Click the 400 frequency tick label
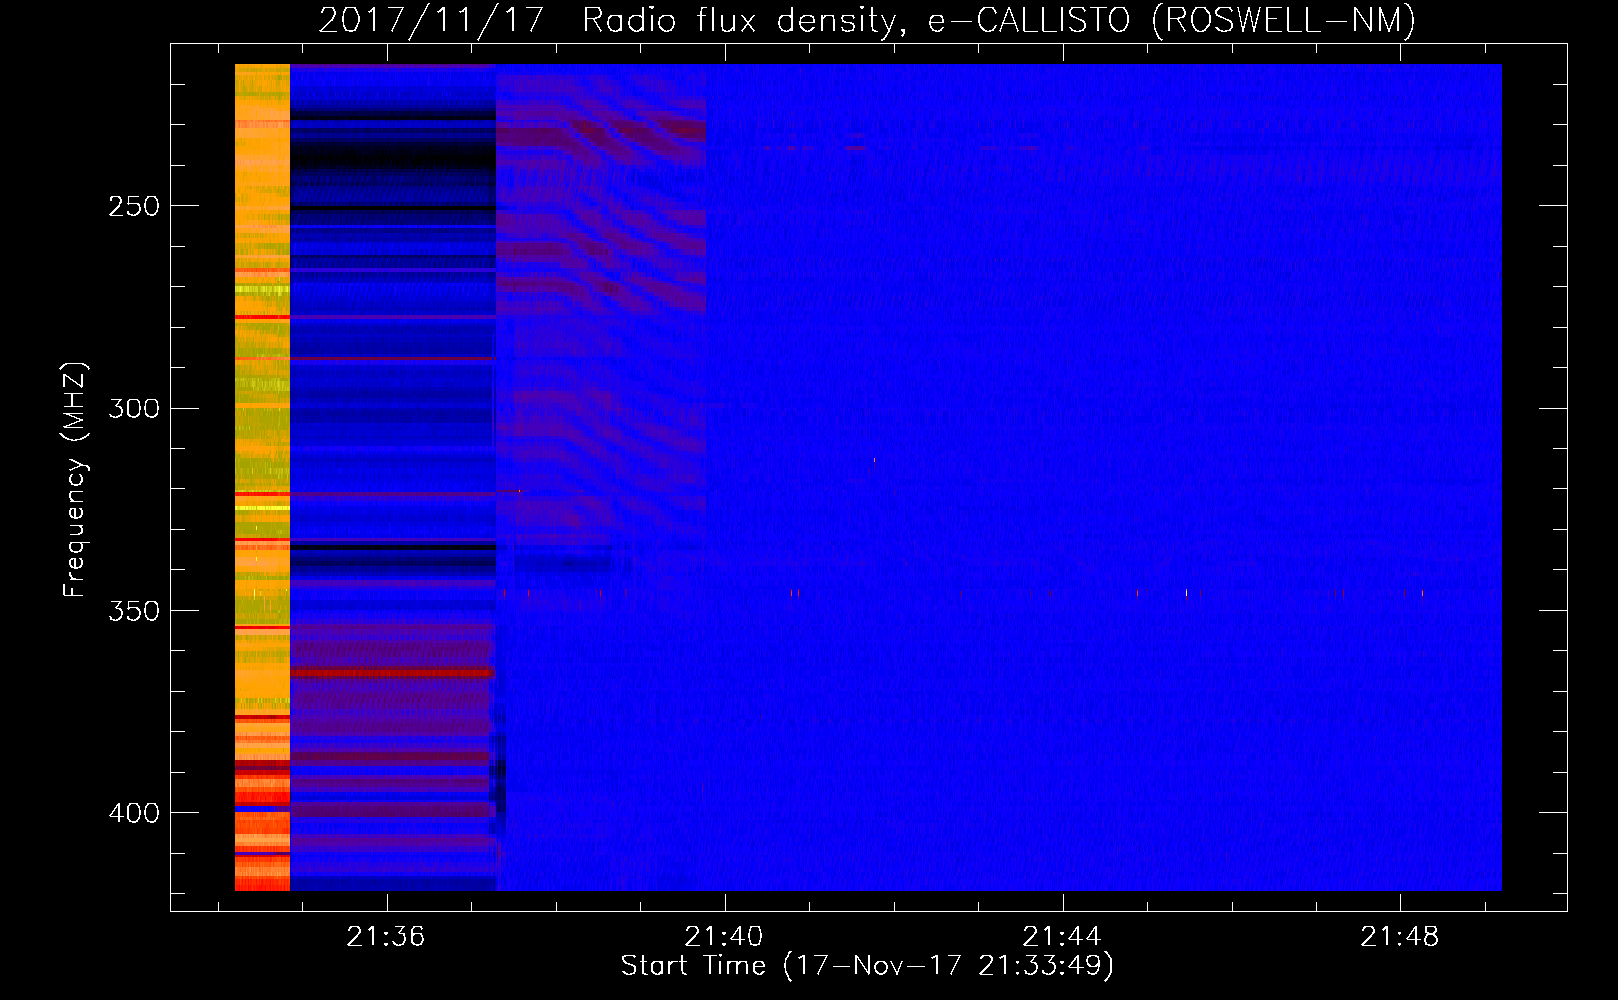1618x1000 pixels. [135, 813]
